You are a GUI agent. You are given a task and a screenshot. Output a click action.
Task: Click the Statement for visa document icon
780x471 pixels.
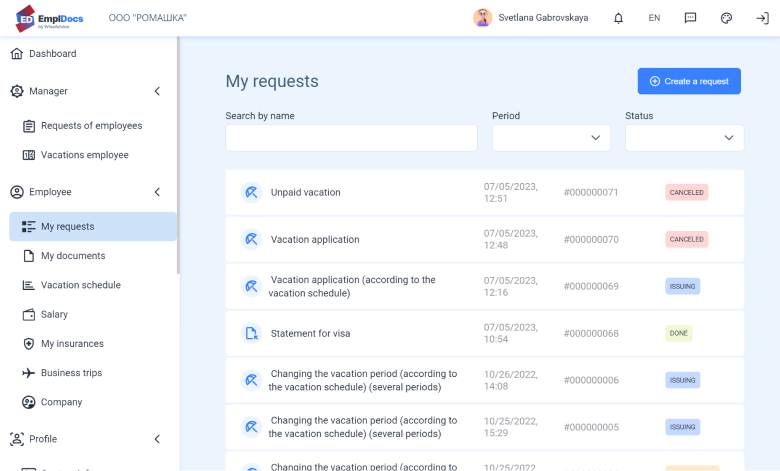[251, 333]
